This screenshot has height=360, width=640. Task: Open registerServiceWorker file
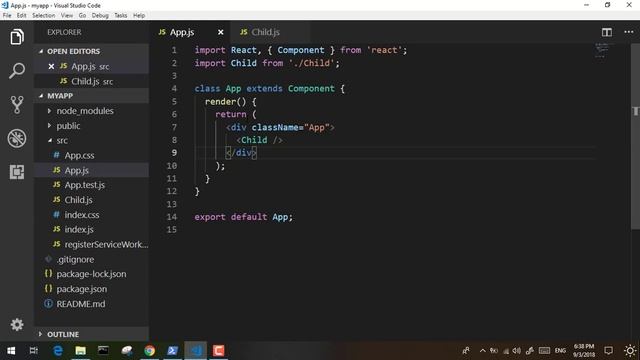pyautogui.click(x=91, y=244)
